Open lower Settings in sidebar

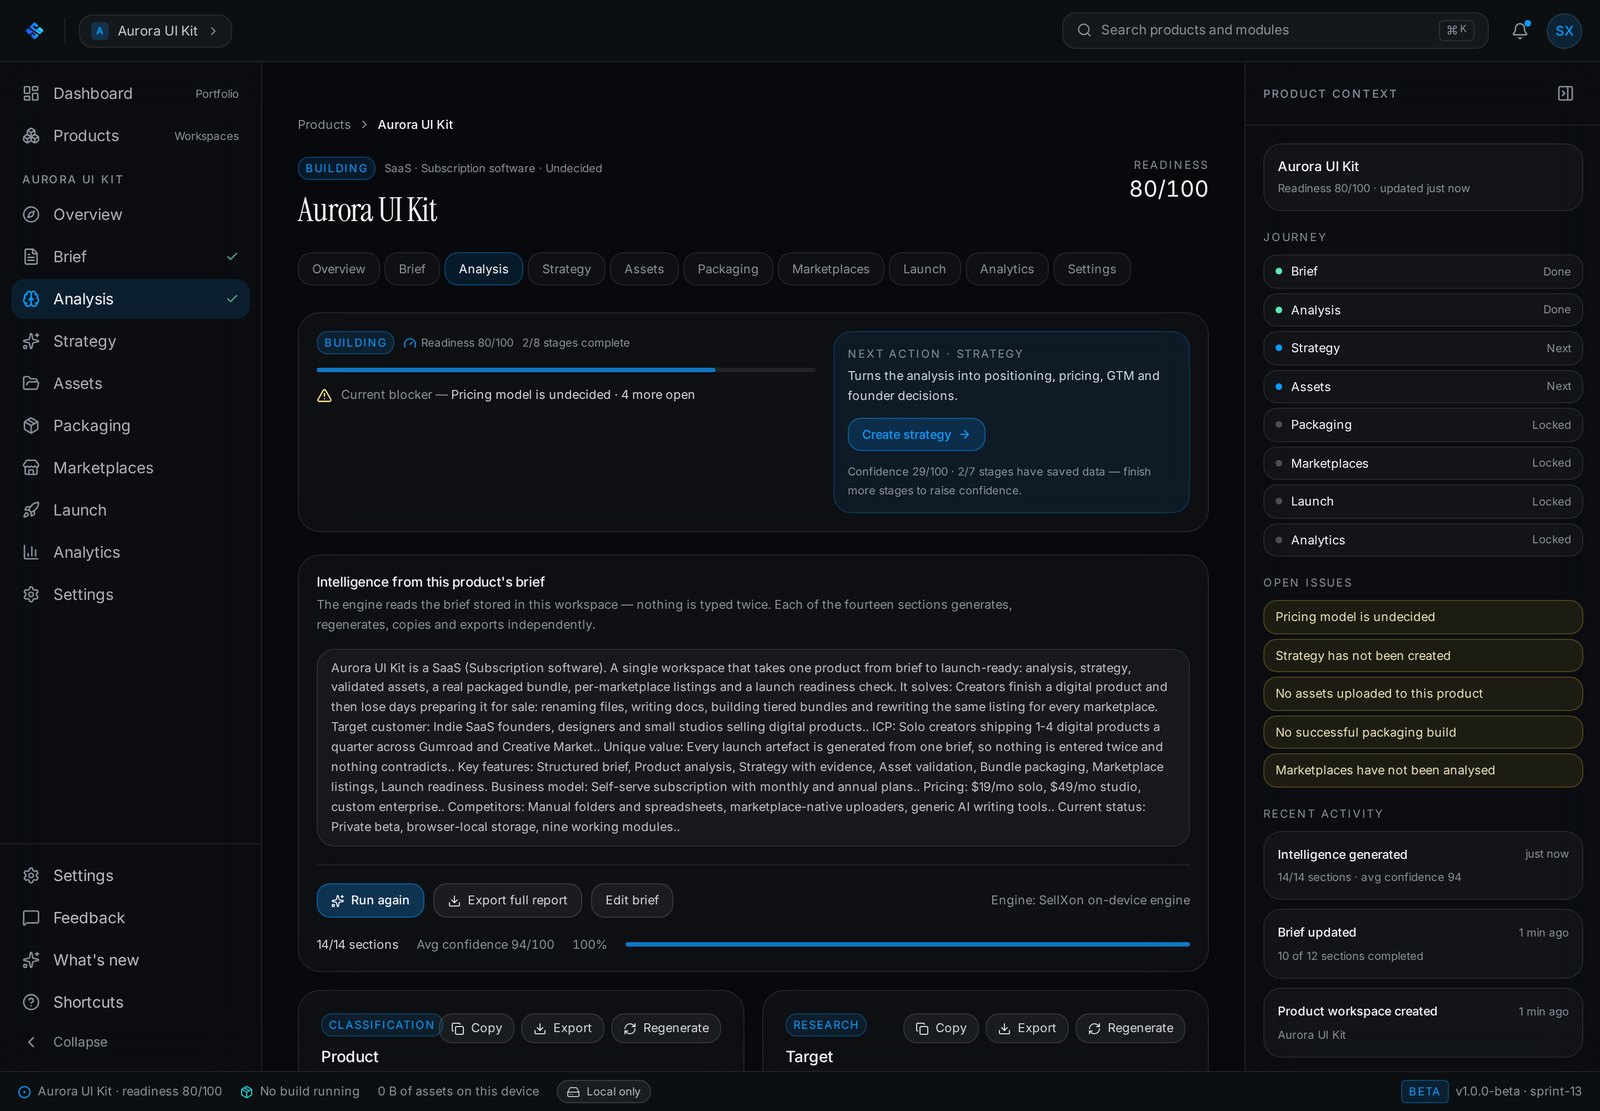131,875
